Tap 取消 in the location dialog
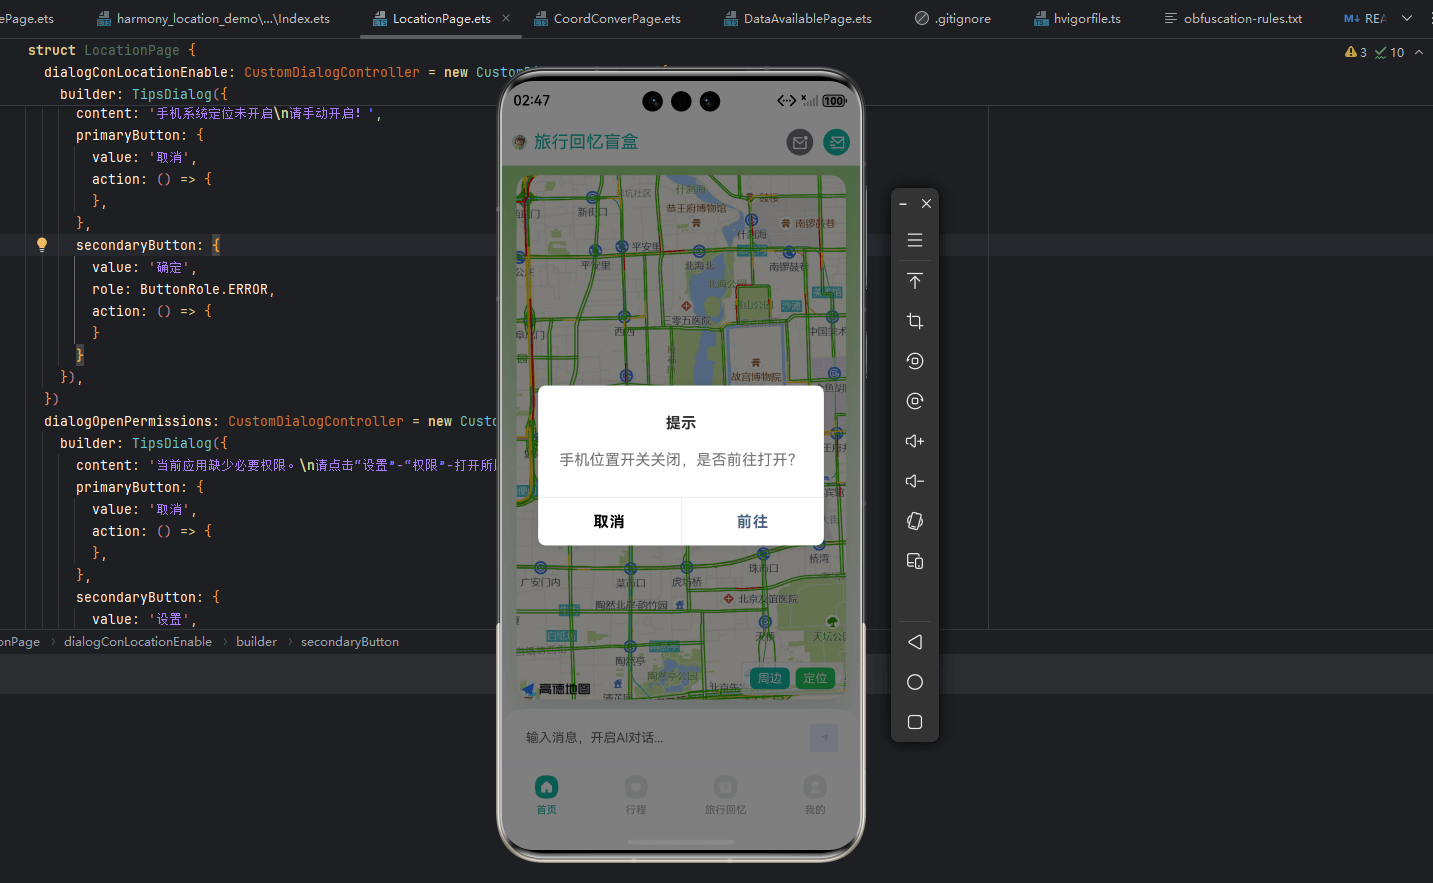 (x=609, y=521)
